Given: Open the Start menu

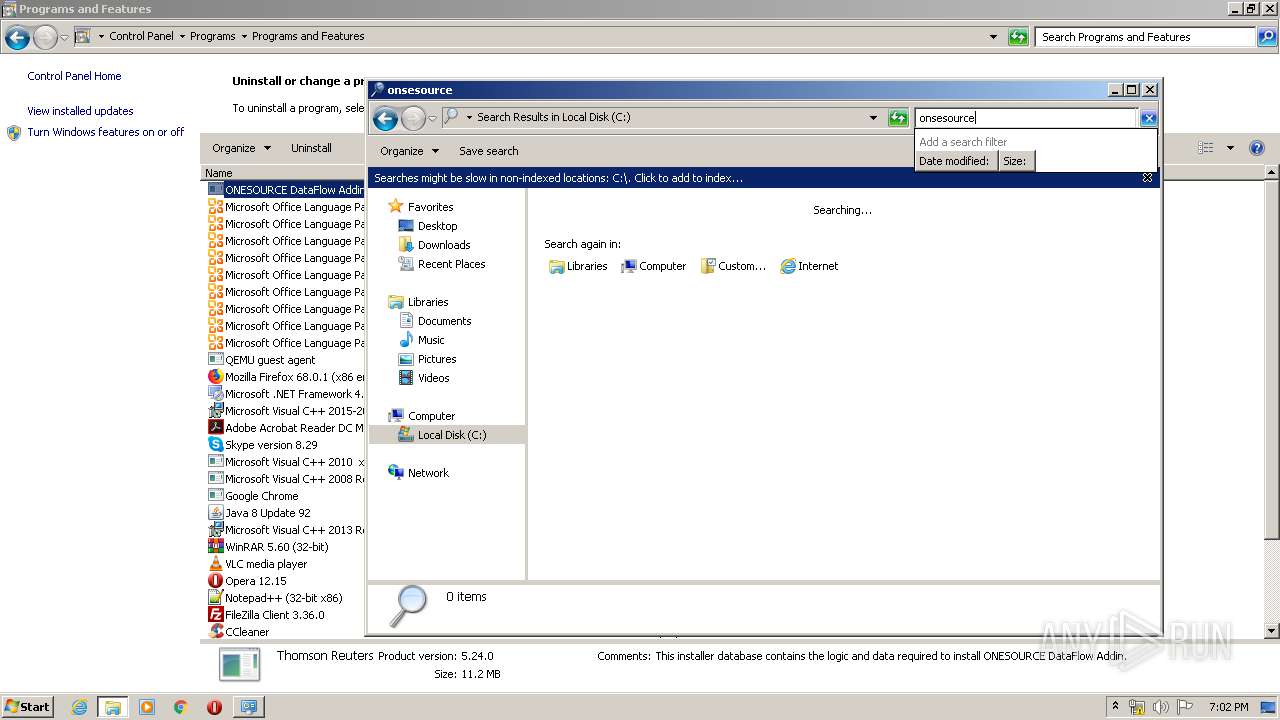Looking at the screenshot, I should pyautogui.click(x=27, y=706).
